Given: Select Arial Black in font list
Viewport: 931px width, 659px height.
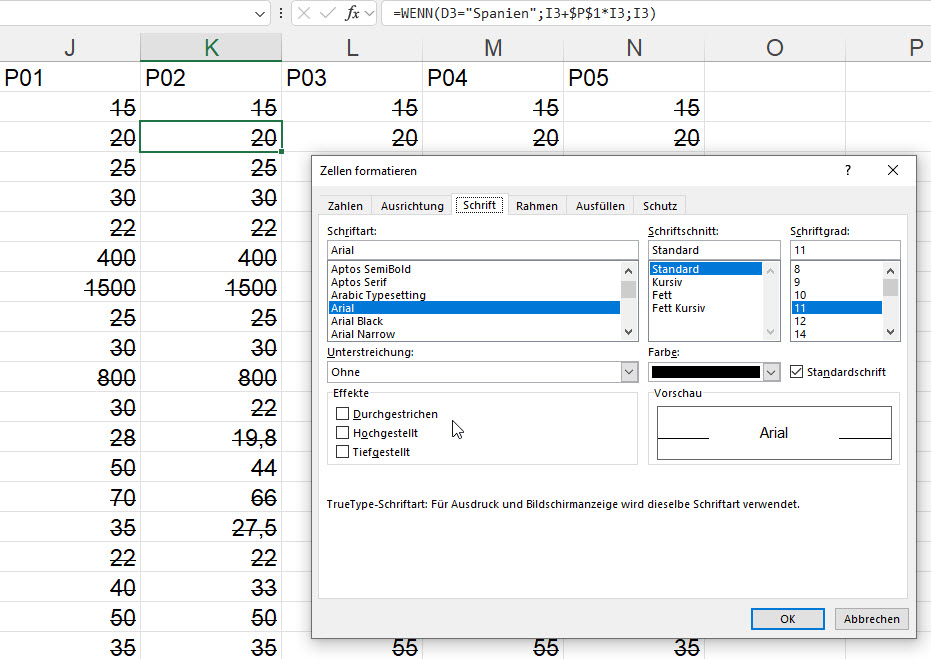Looking at the screenshot, I should tap(357, 321).
